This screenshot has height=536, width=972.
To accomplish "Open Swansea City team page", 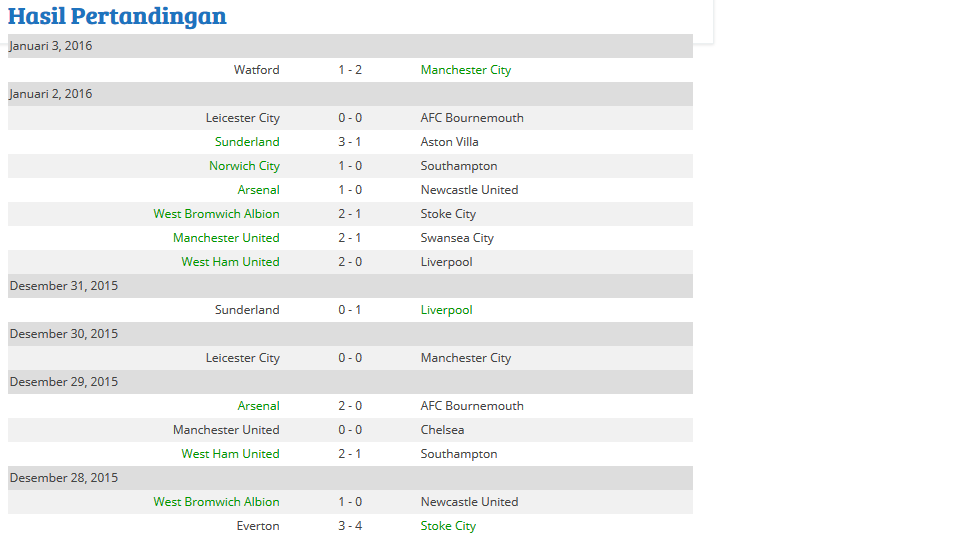I will click(457, 238).
